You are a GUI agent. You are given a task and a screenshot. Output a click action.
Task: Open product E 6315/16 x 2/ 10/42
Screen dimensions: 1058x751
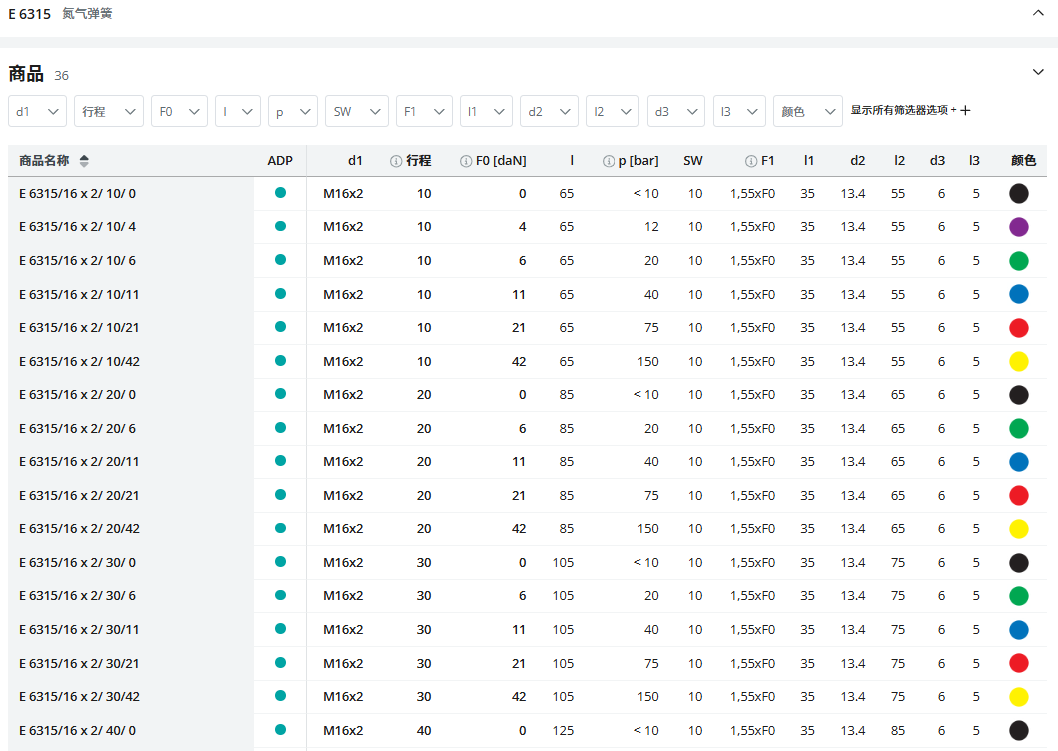(x=79, y=362)
